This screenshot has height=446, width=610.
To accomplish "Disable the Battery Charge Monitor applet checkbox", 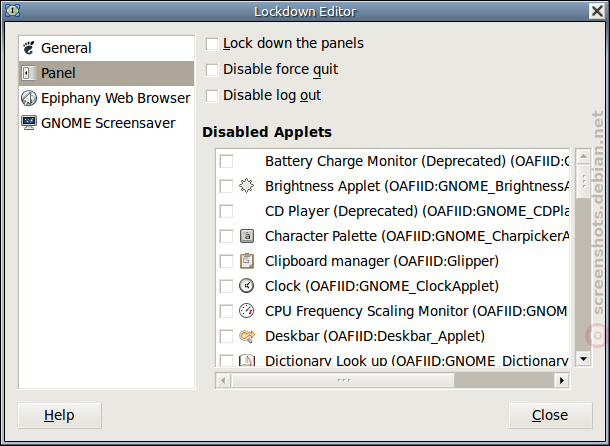I will click(x=226, y=161).
